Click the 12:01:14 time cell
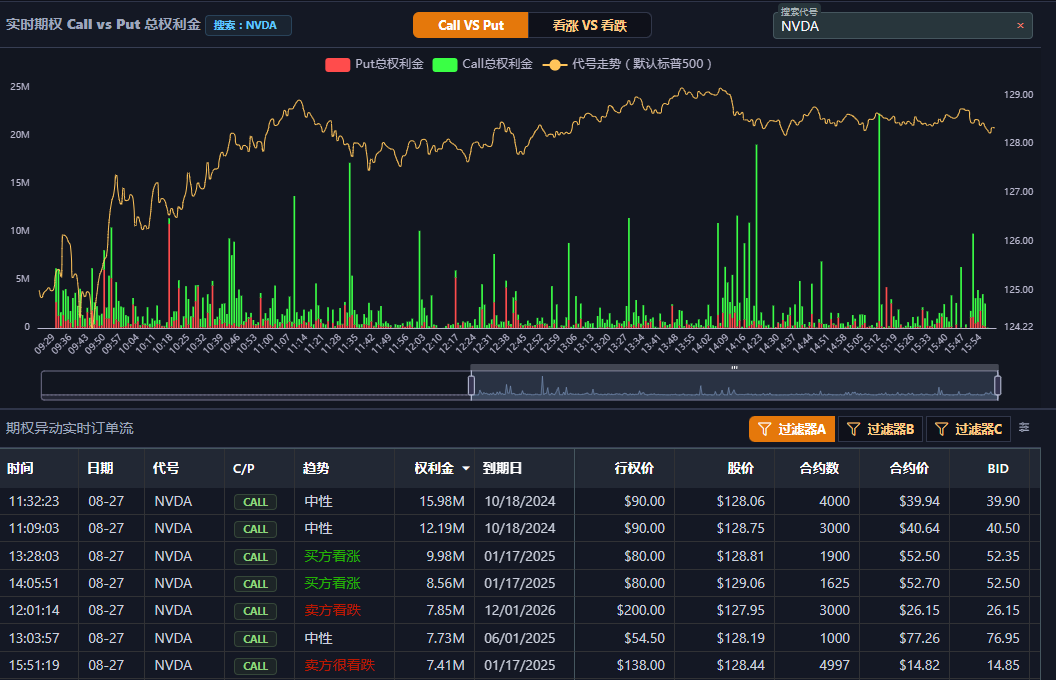This screenshot has height=680, width=1056. (x=34, y=610)
